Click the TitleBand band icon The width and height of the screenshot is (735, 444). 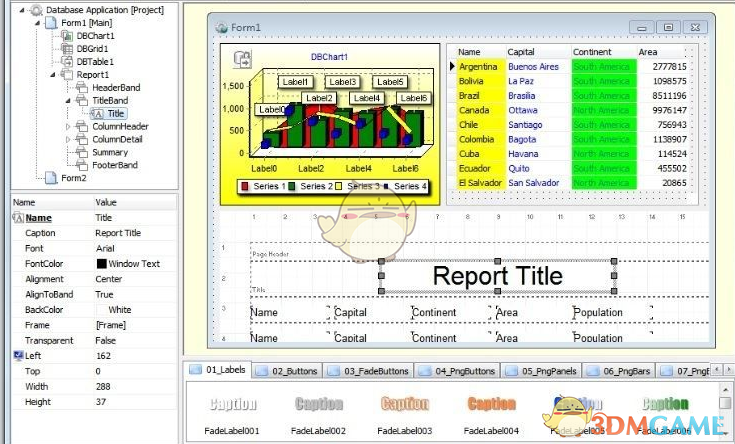82,100
